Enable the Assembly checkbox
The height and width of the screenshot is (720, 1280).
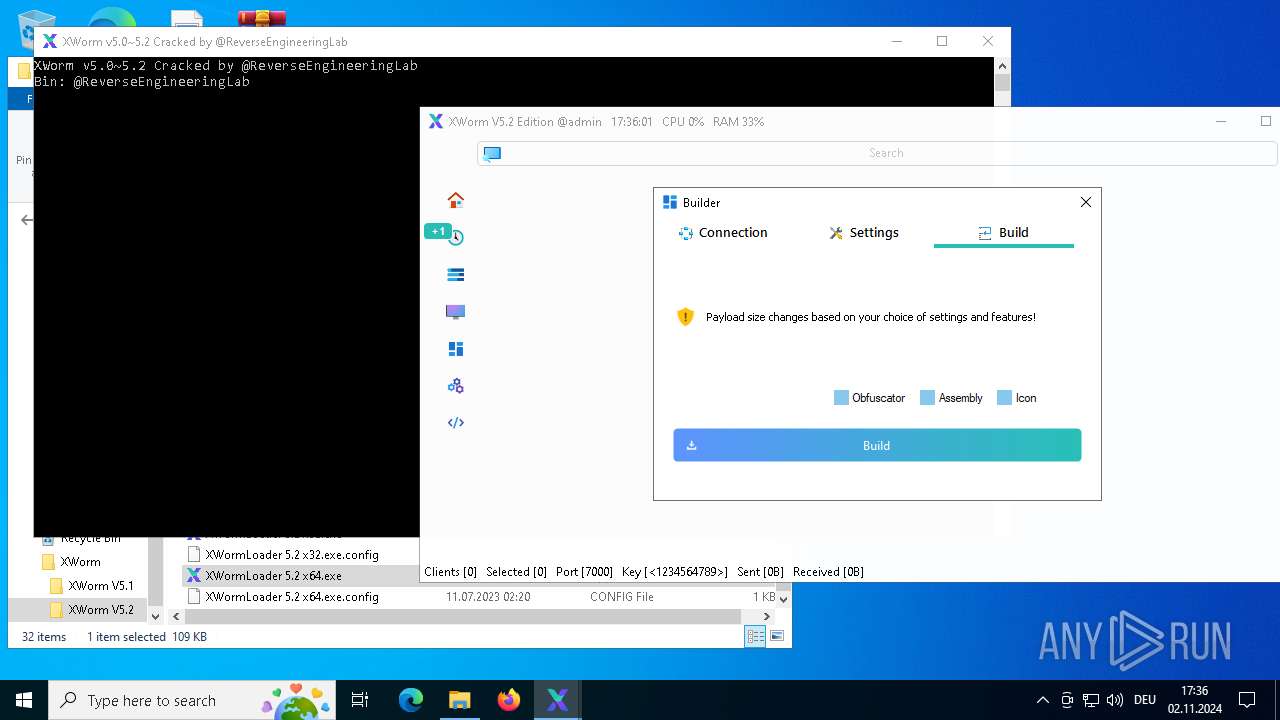point(927,398)
